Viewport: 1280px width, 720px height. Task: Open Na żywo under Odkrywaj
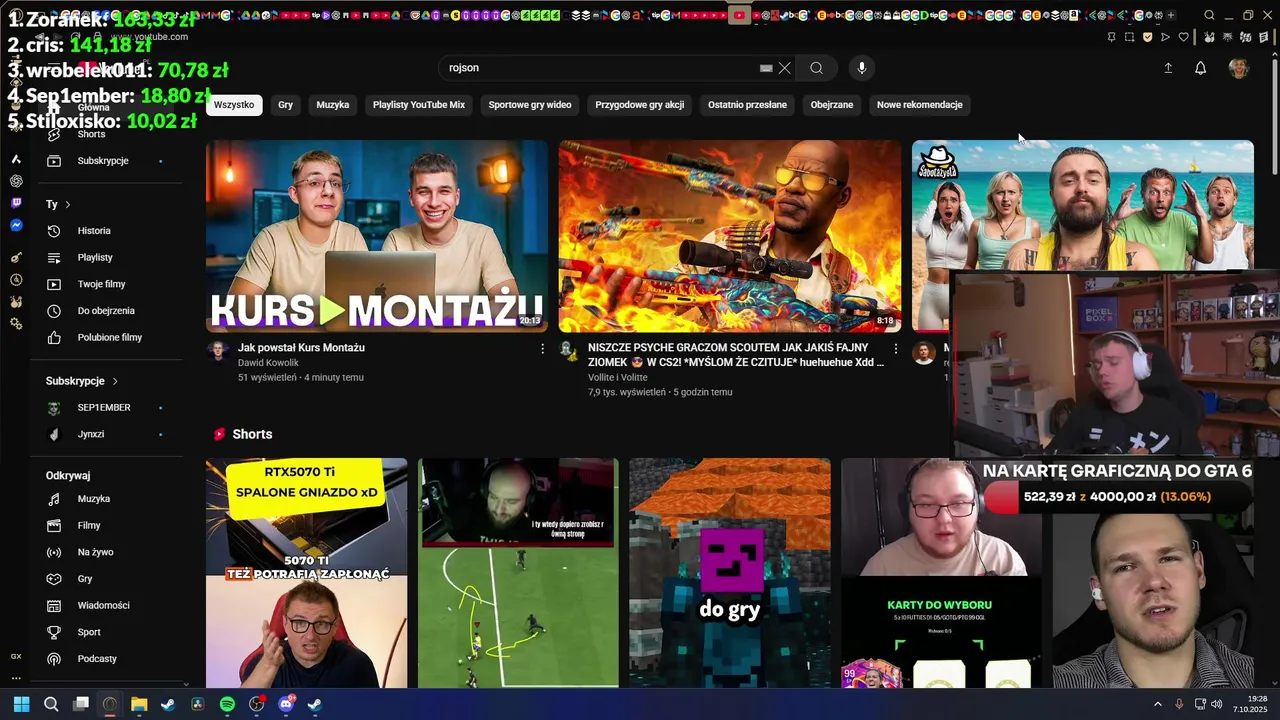[x=107, y=552]
